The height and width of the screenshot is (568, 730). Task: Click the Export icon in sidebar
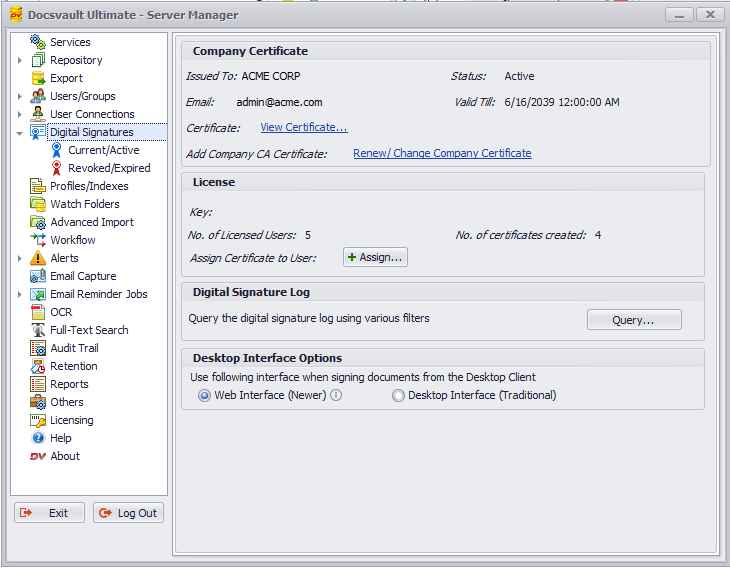click(x=38, y=78)
